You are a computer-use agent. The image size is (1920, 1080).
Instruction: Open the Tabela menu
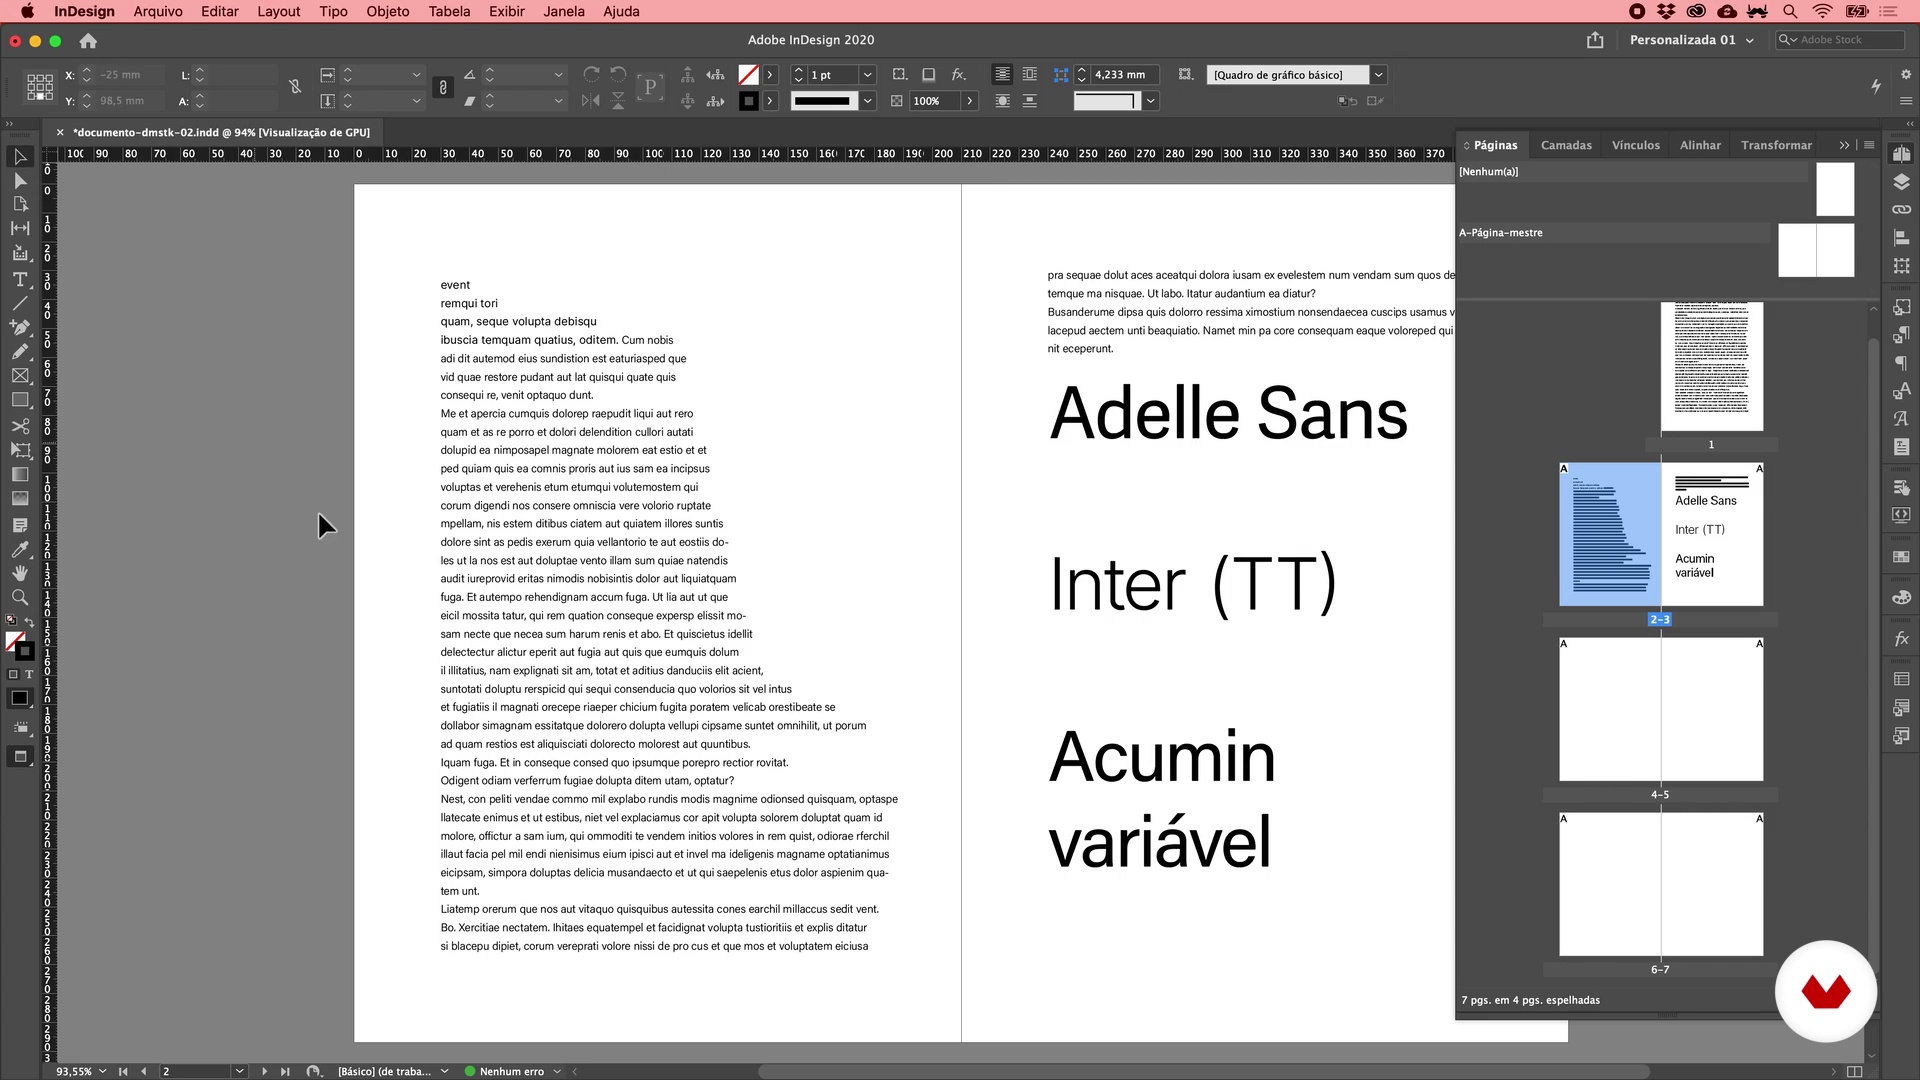pyautogui.click(x=450, y=11)
